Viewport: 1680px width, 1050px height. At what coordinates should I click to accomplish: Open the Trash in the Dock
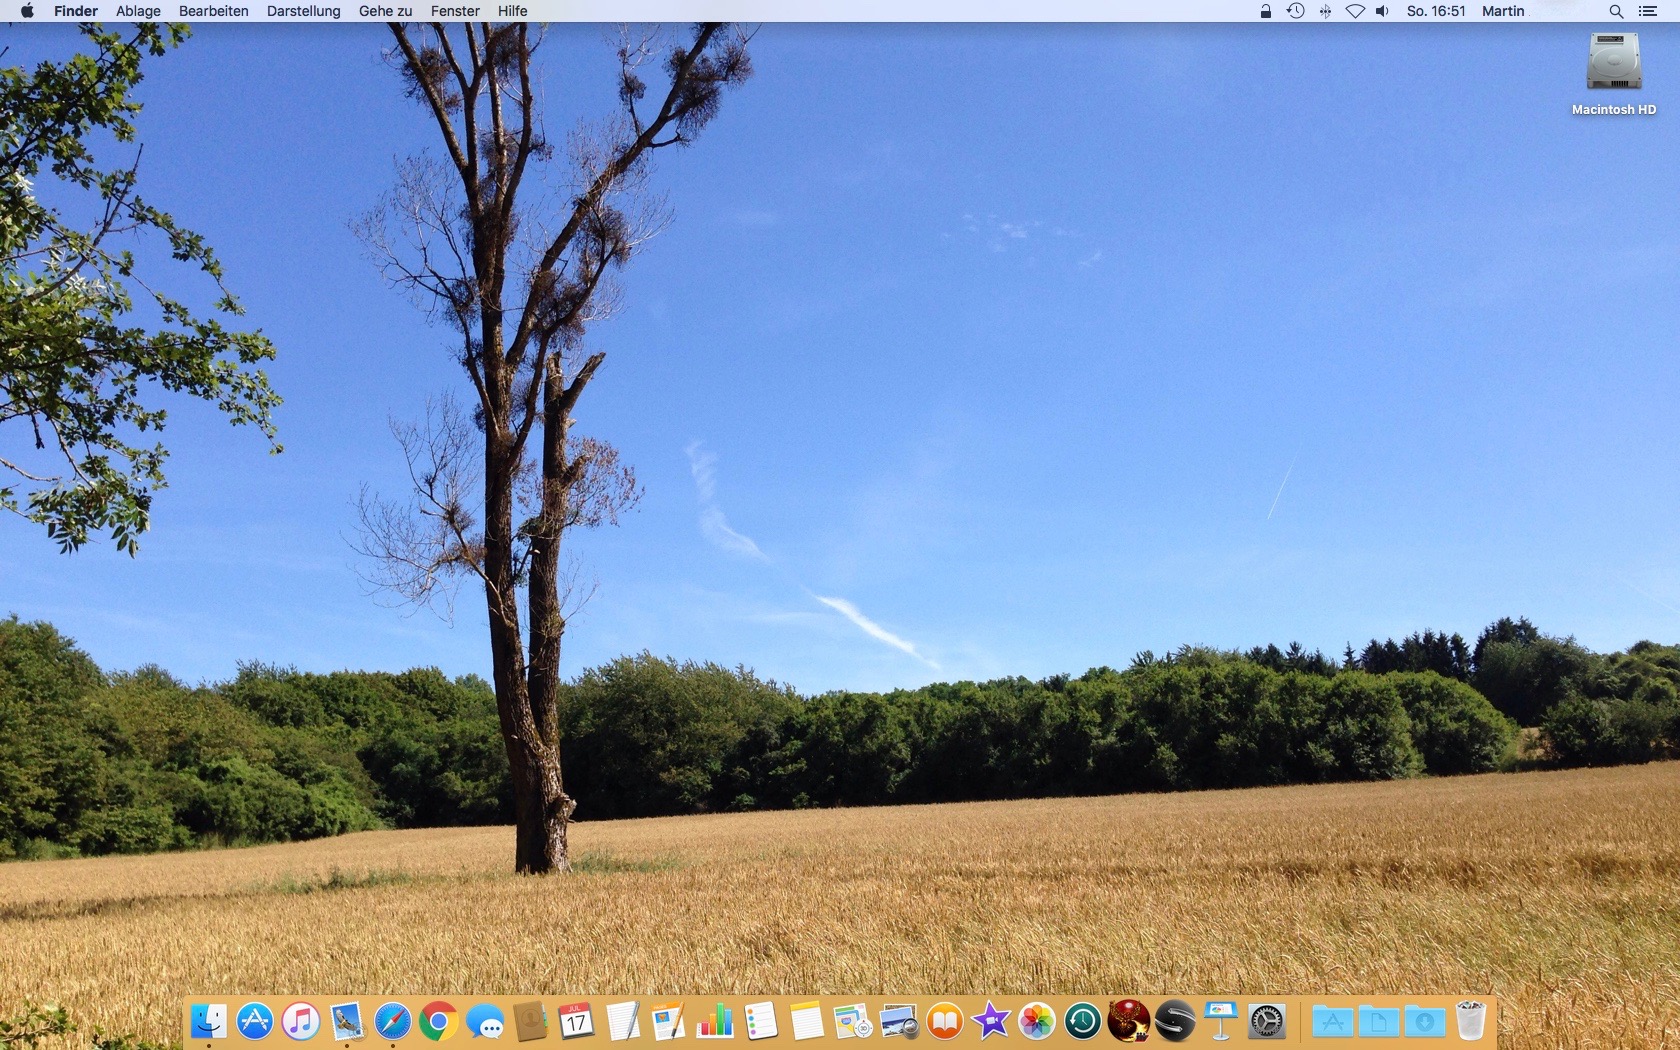(1470, 1021)
